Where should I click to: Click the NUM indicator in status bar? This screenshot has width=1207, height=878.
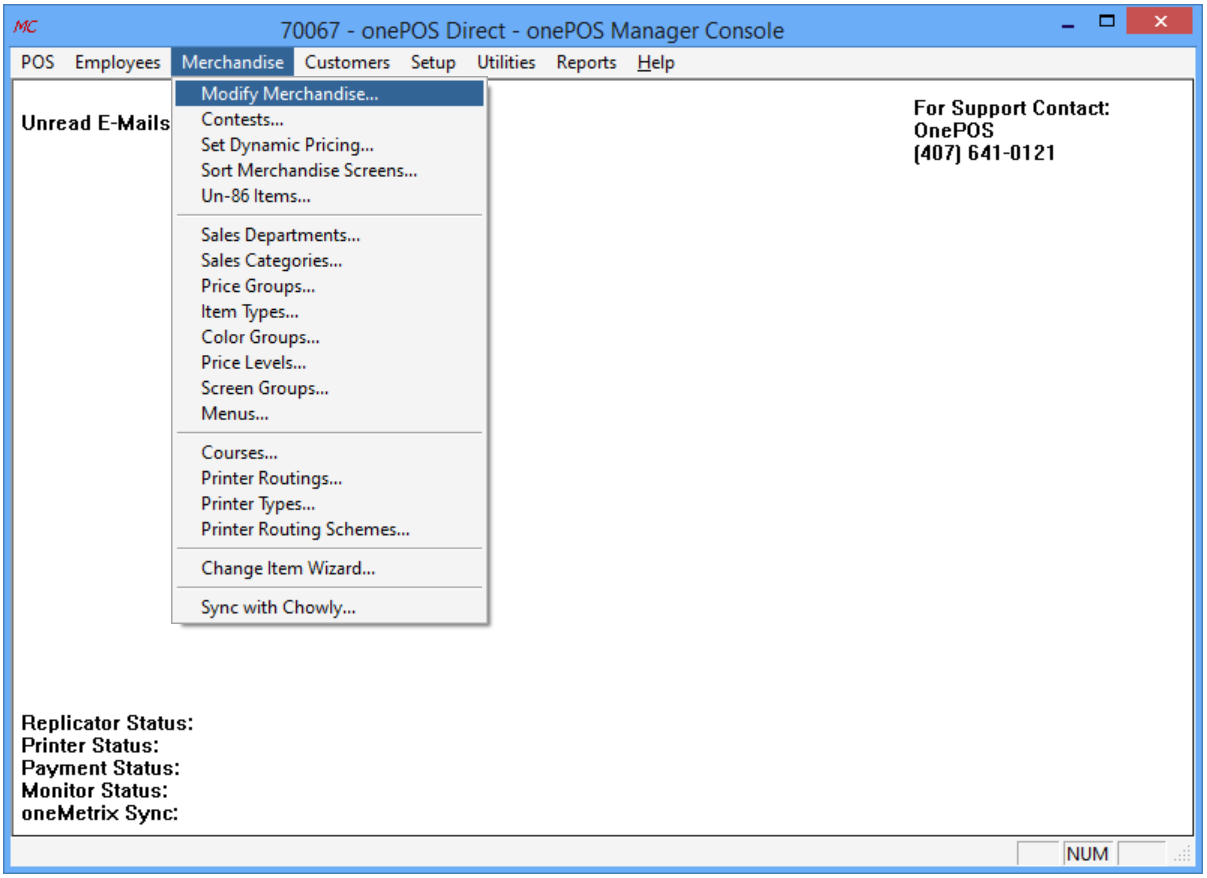tap(1087, 853)
